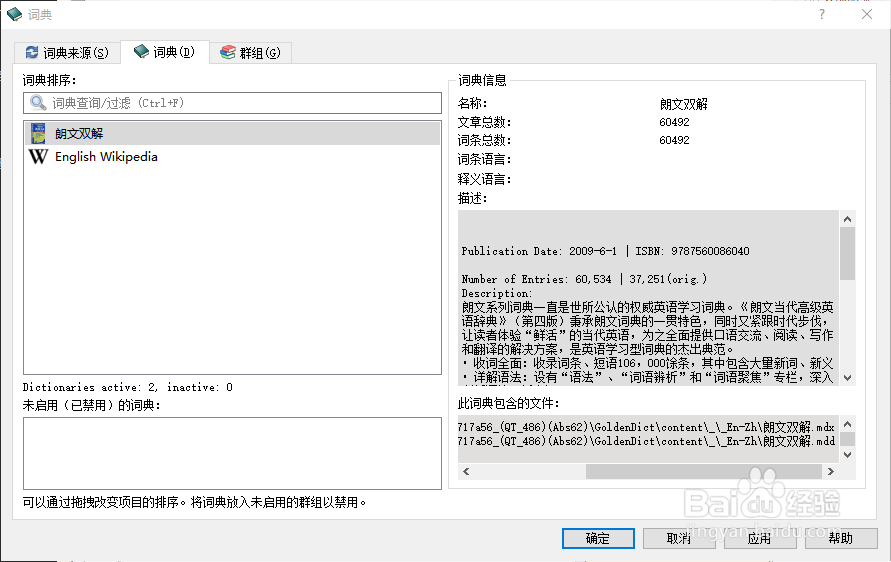This screenshot has height=562, width=891.
Task: Focus the 词典查询/过滤 search field
Action: 232,103
